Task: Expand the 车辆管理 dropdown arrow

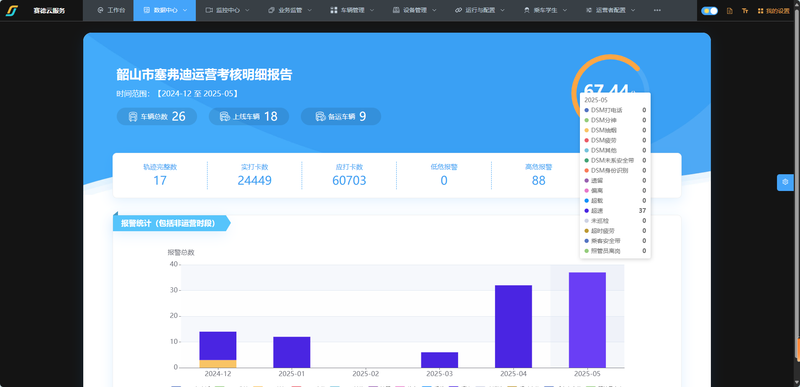Action: pyautogui.click(x=372, y=10)
